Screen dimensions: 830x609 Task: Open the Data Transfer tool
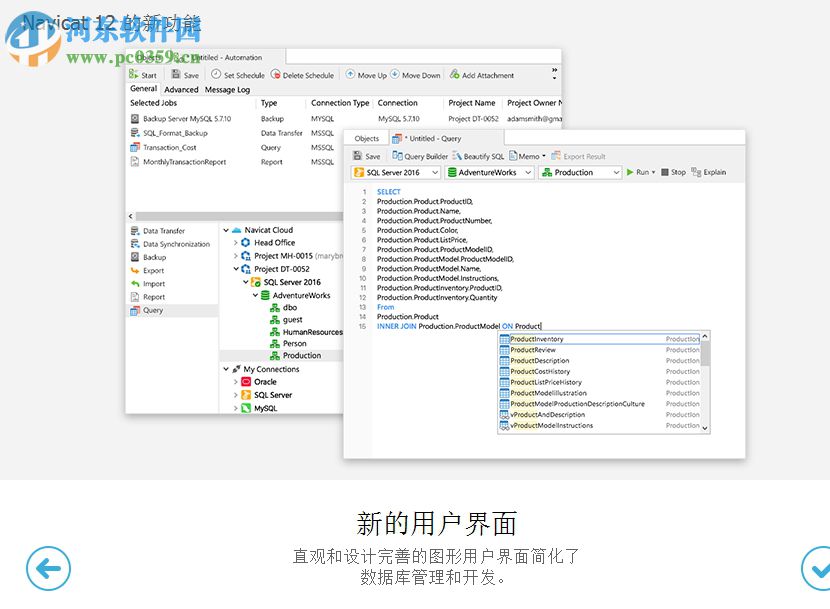166,230
